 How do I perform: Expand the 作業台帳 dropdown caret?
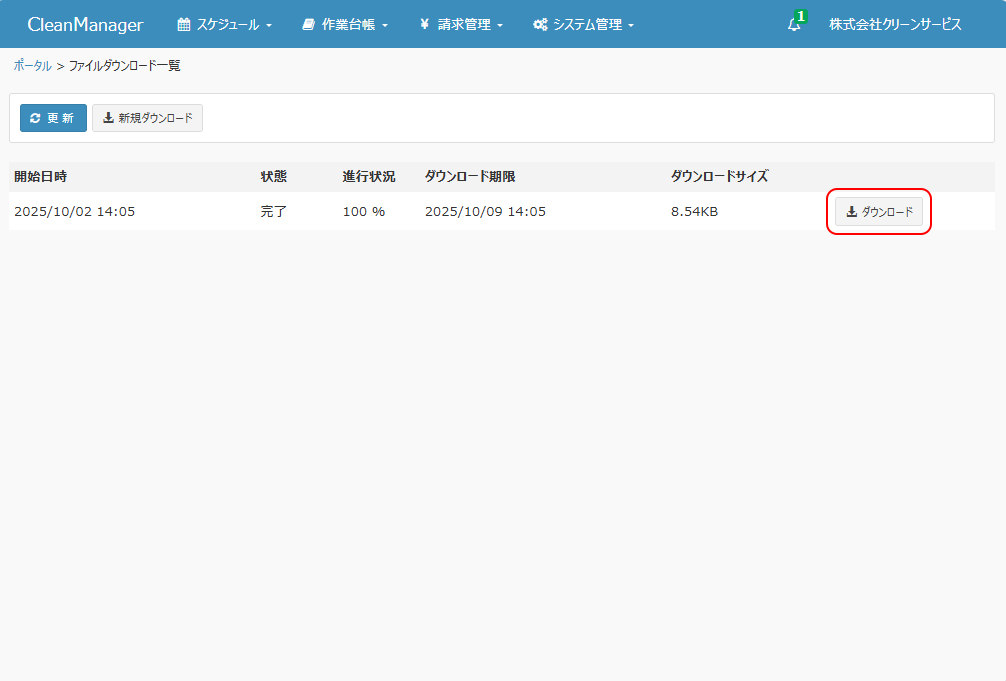click(x=385, y=26)
